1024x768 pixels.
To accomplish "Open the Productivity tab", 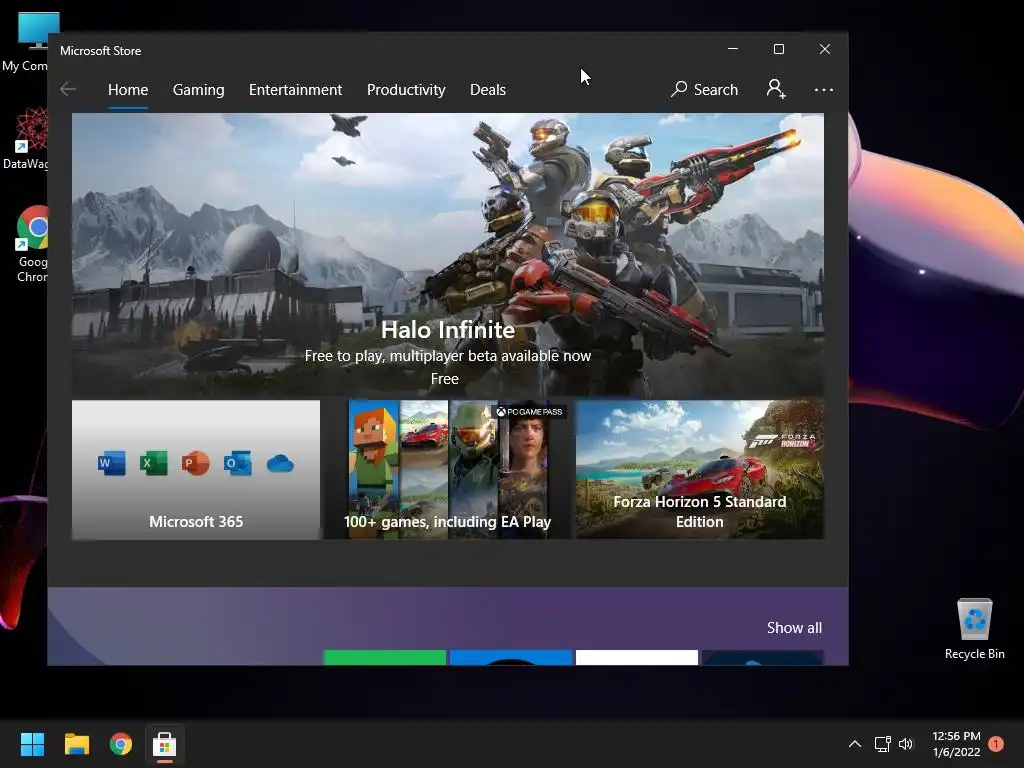I will [x=406, y=89].
